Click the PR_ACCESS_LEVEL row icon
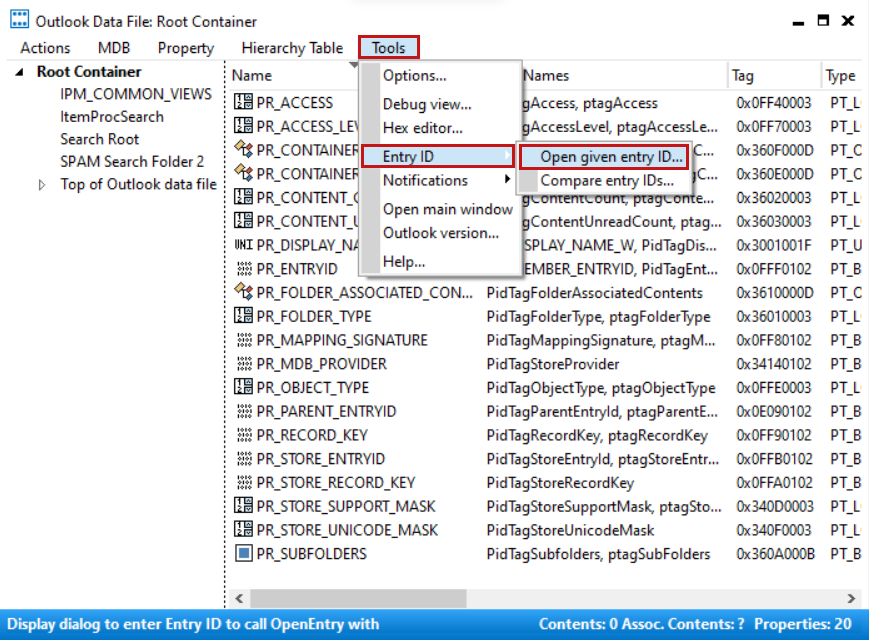 tap(243, 126)
